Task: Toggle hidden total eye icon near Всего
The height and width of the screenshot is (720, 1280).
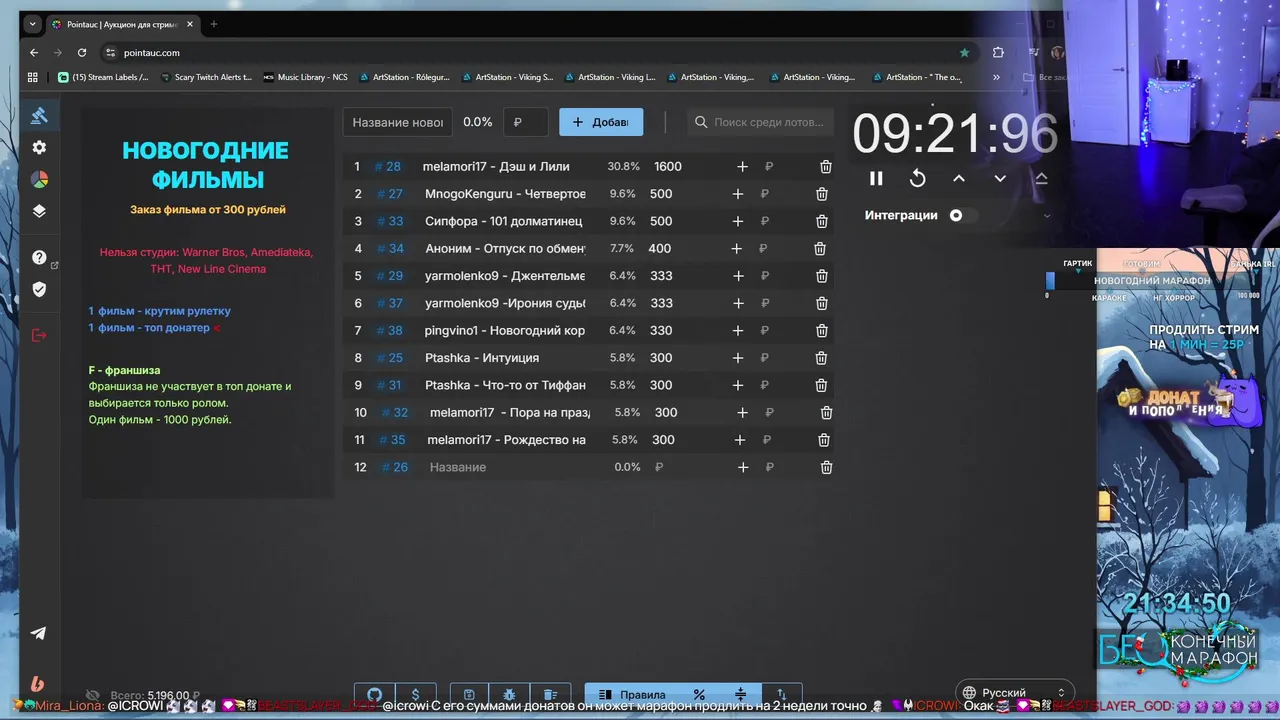Action: (x=93, y=695)
